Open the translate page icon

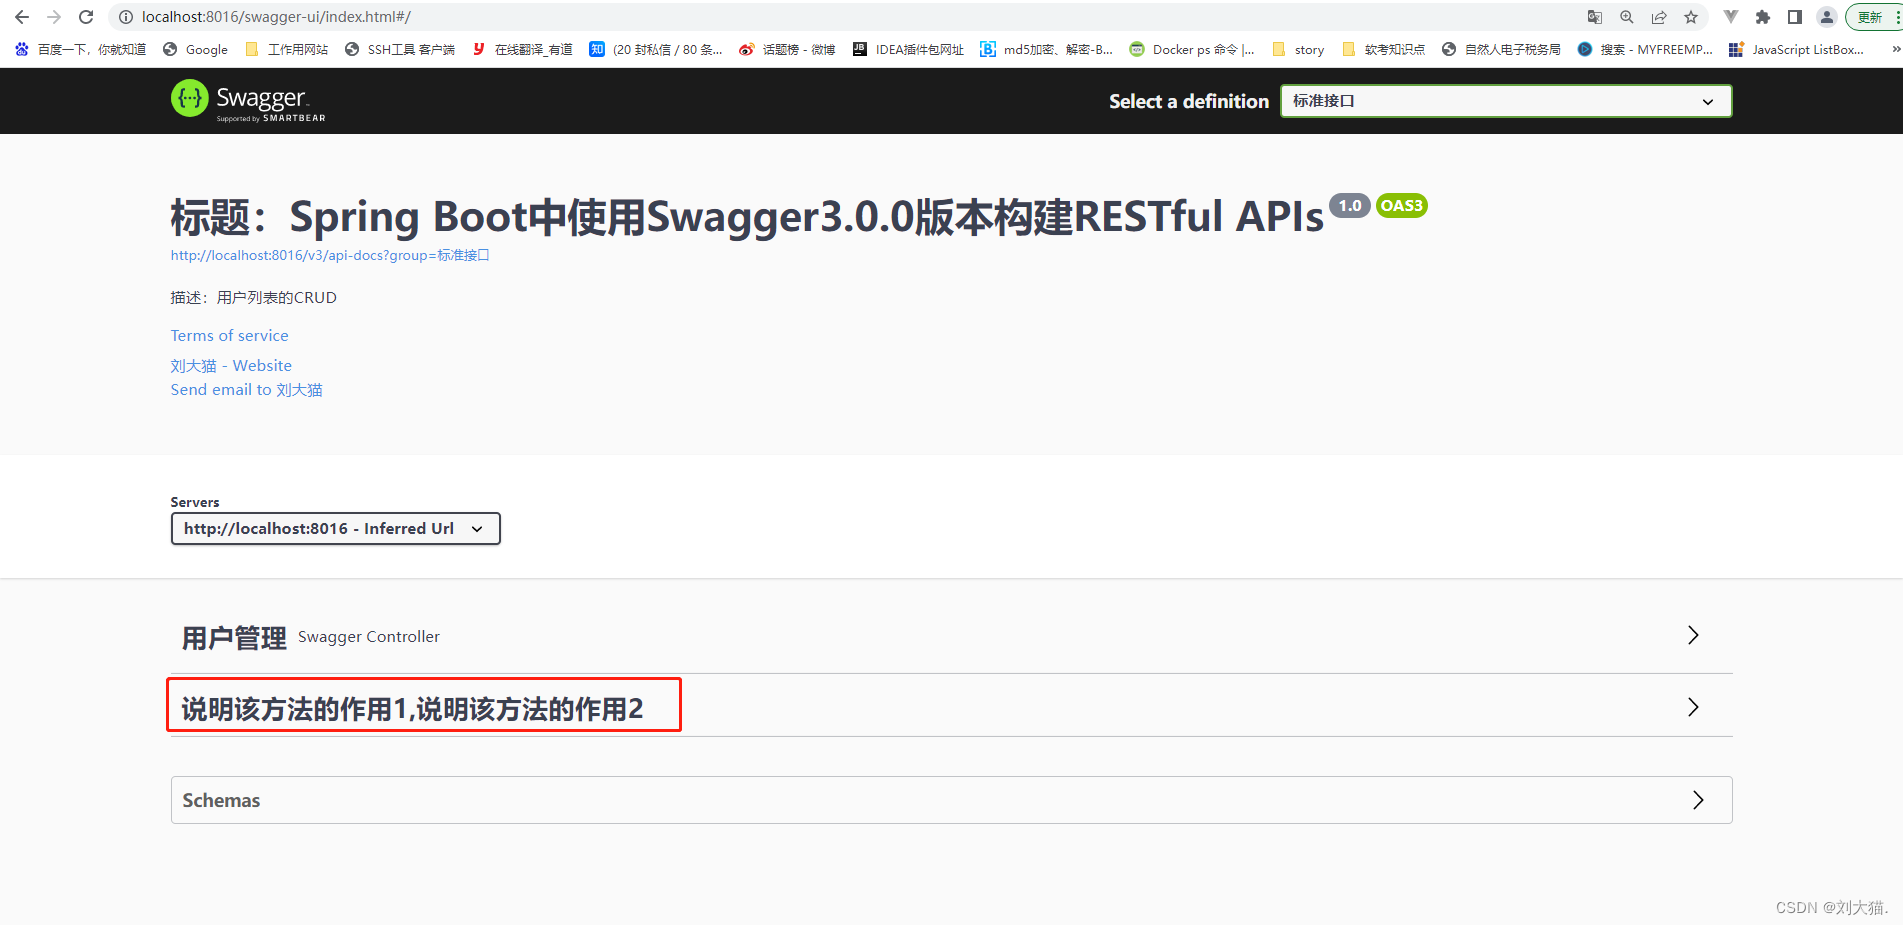(1595, 17)
